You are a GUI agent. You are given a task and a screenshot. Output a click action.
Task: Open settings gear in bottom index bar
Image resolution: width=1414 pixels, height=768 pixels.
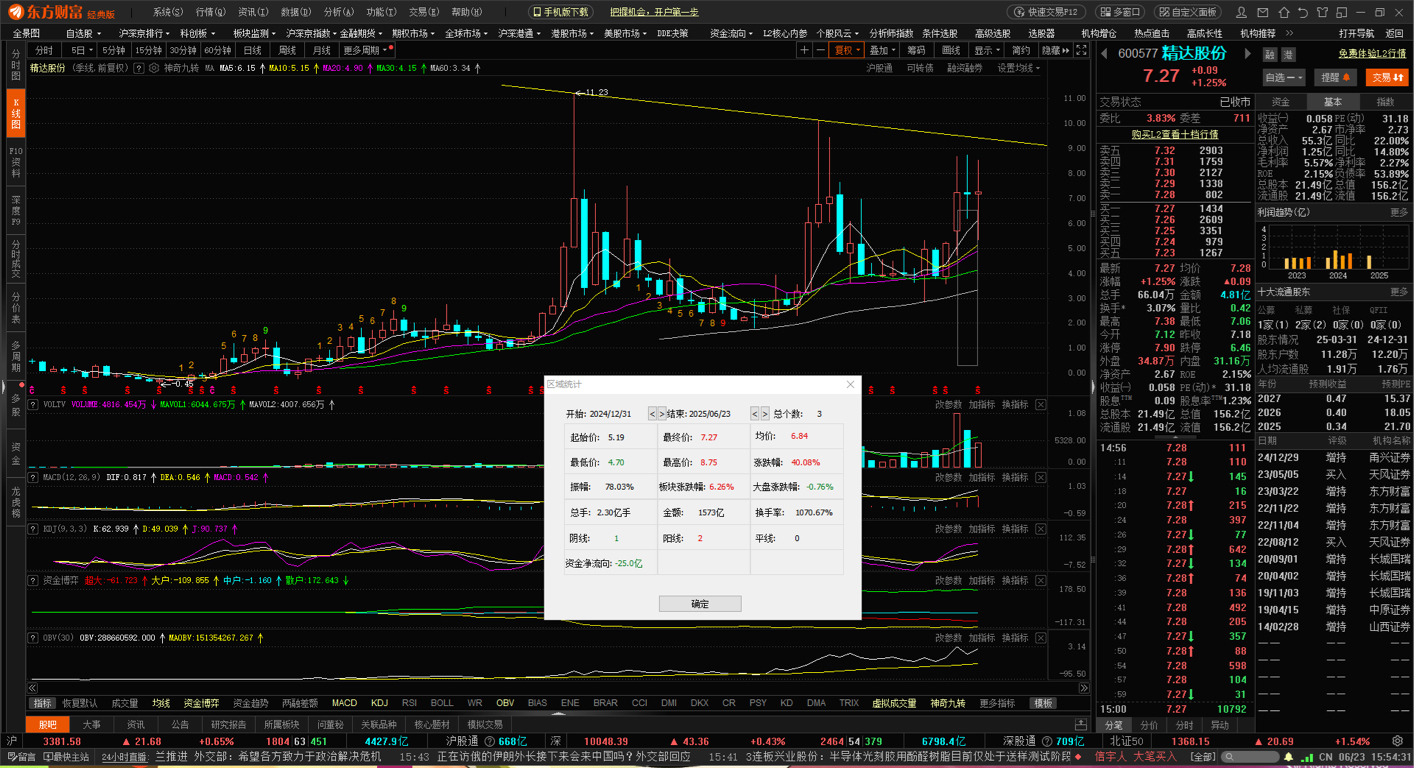click(1397, 741)
